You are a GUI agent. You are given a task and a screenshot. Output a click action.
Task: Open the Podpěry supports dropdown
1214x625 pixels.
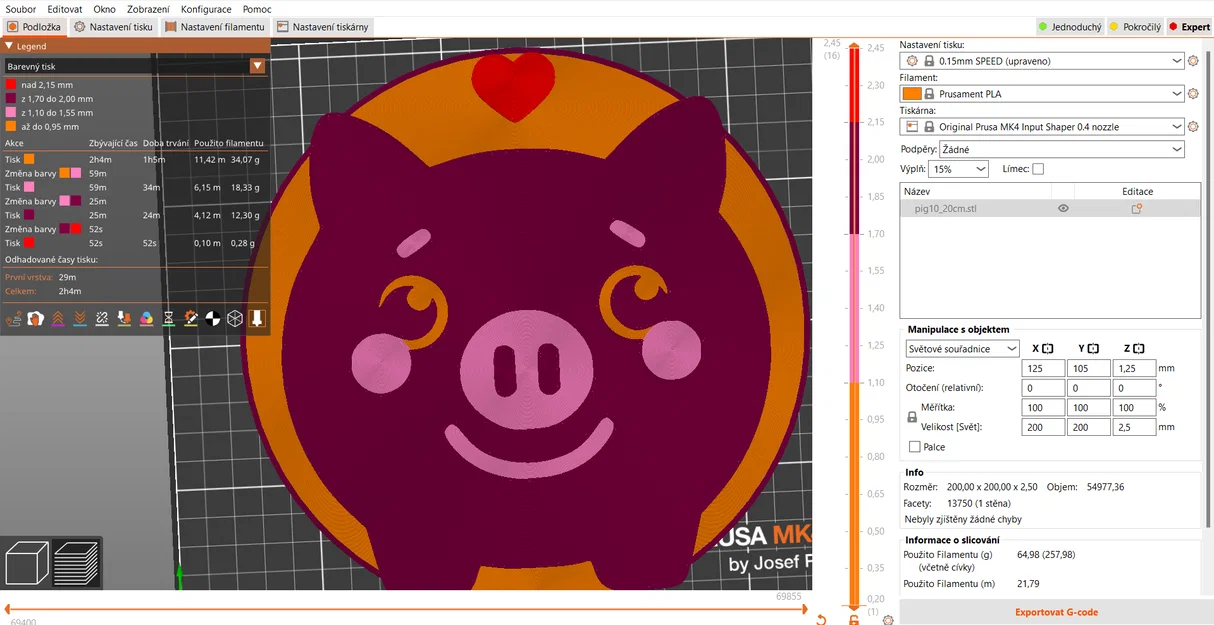click(1062, 149)
